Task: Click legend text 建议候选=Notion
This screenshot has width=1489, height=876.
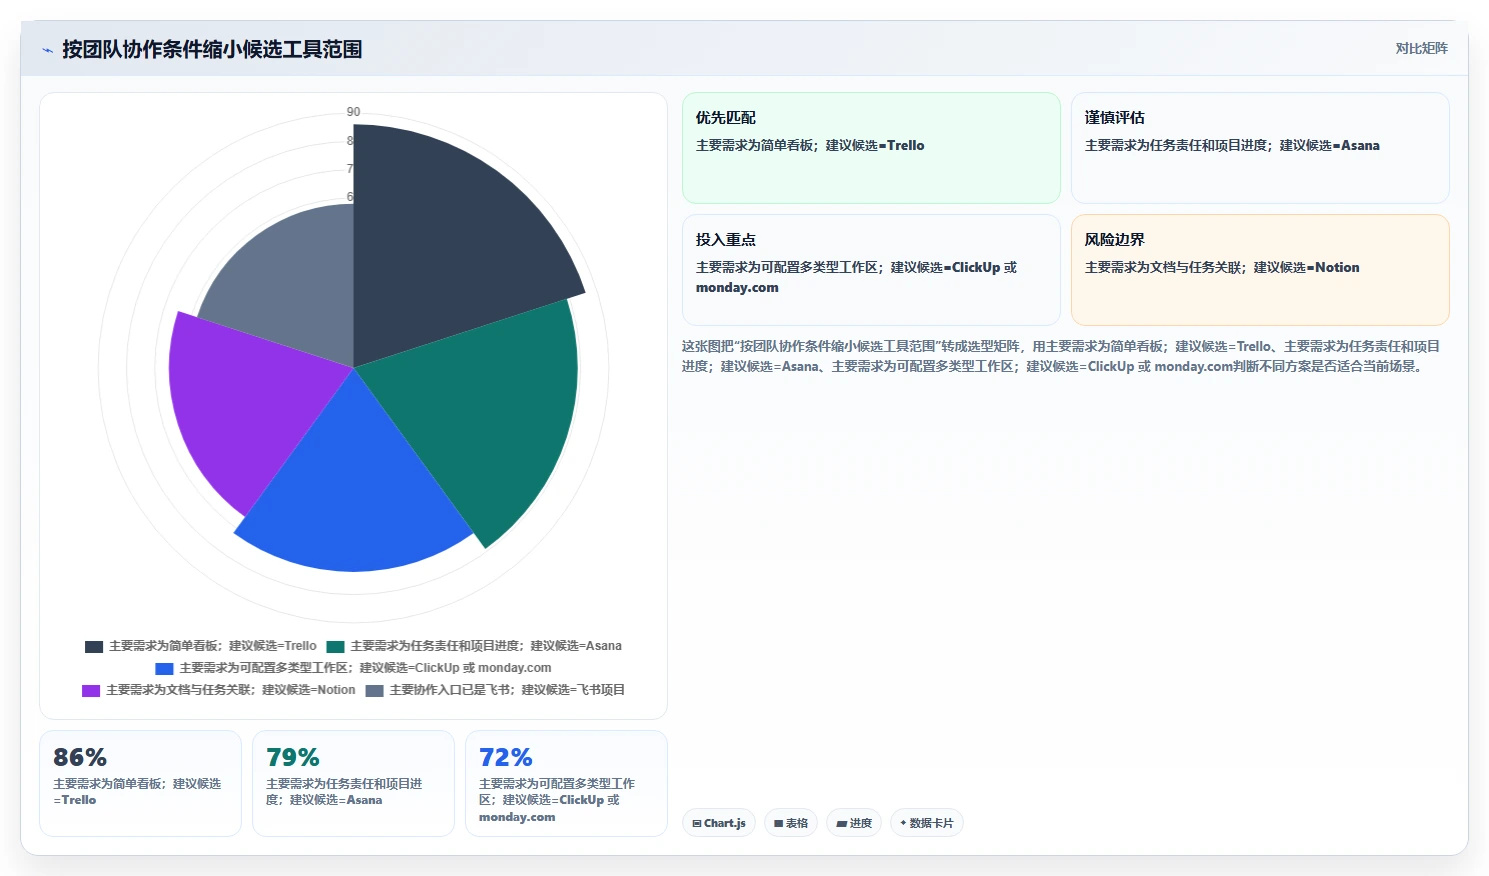Action: point(309,690)
